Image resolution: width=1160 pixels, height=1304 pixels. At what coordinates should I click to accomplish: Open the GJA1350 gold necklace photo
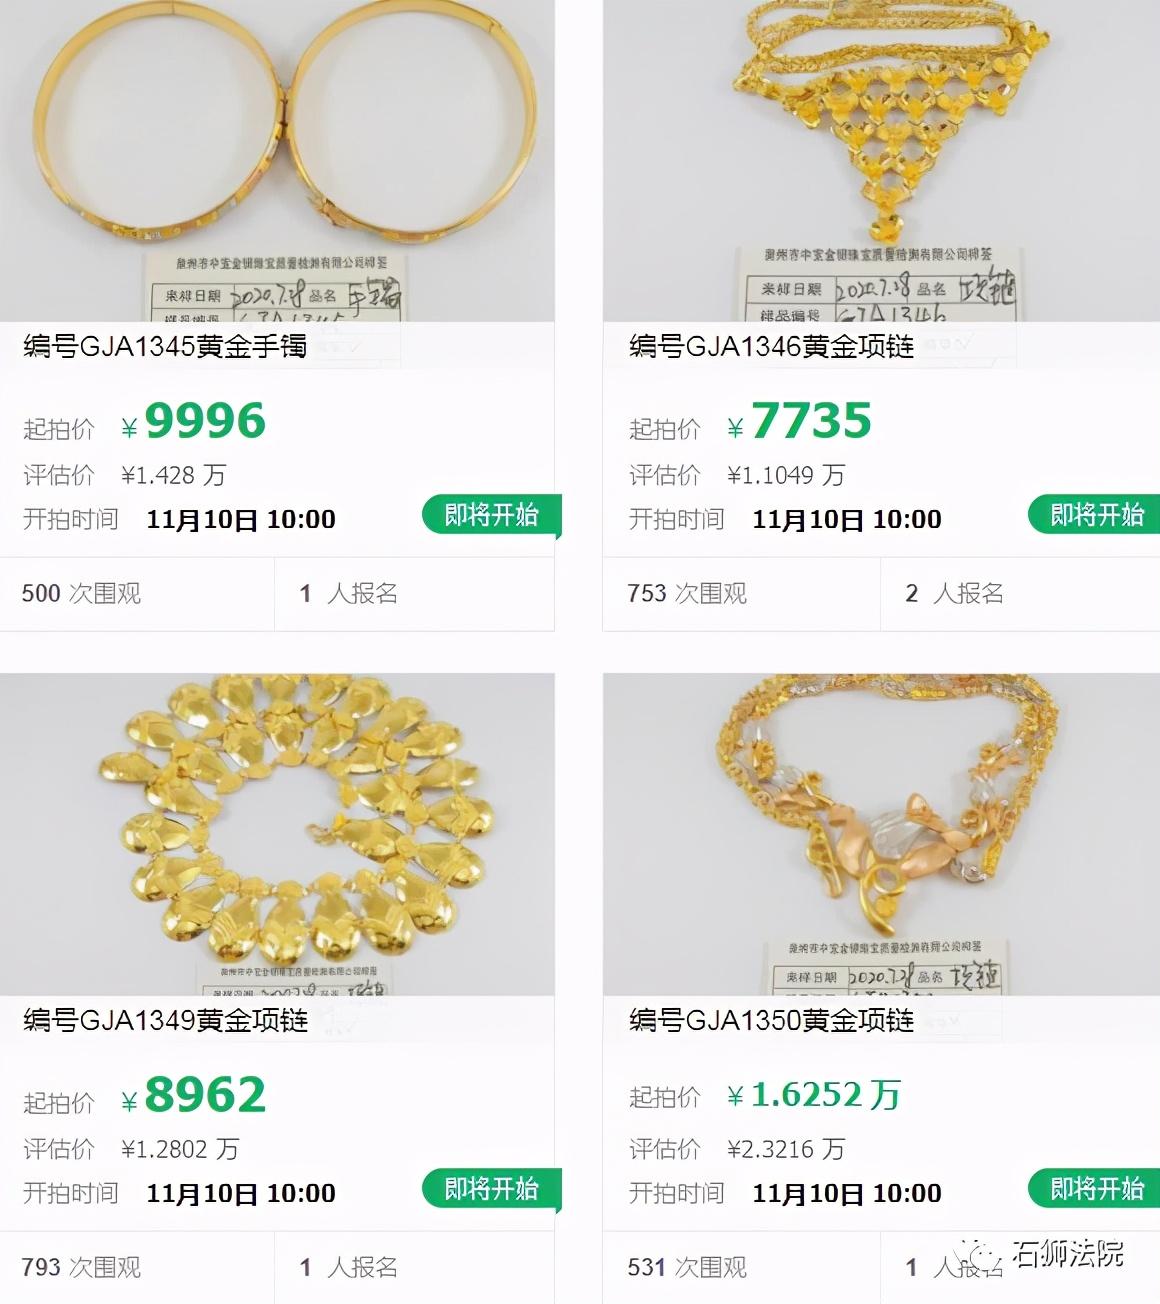pos(881,834)
